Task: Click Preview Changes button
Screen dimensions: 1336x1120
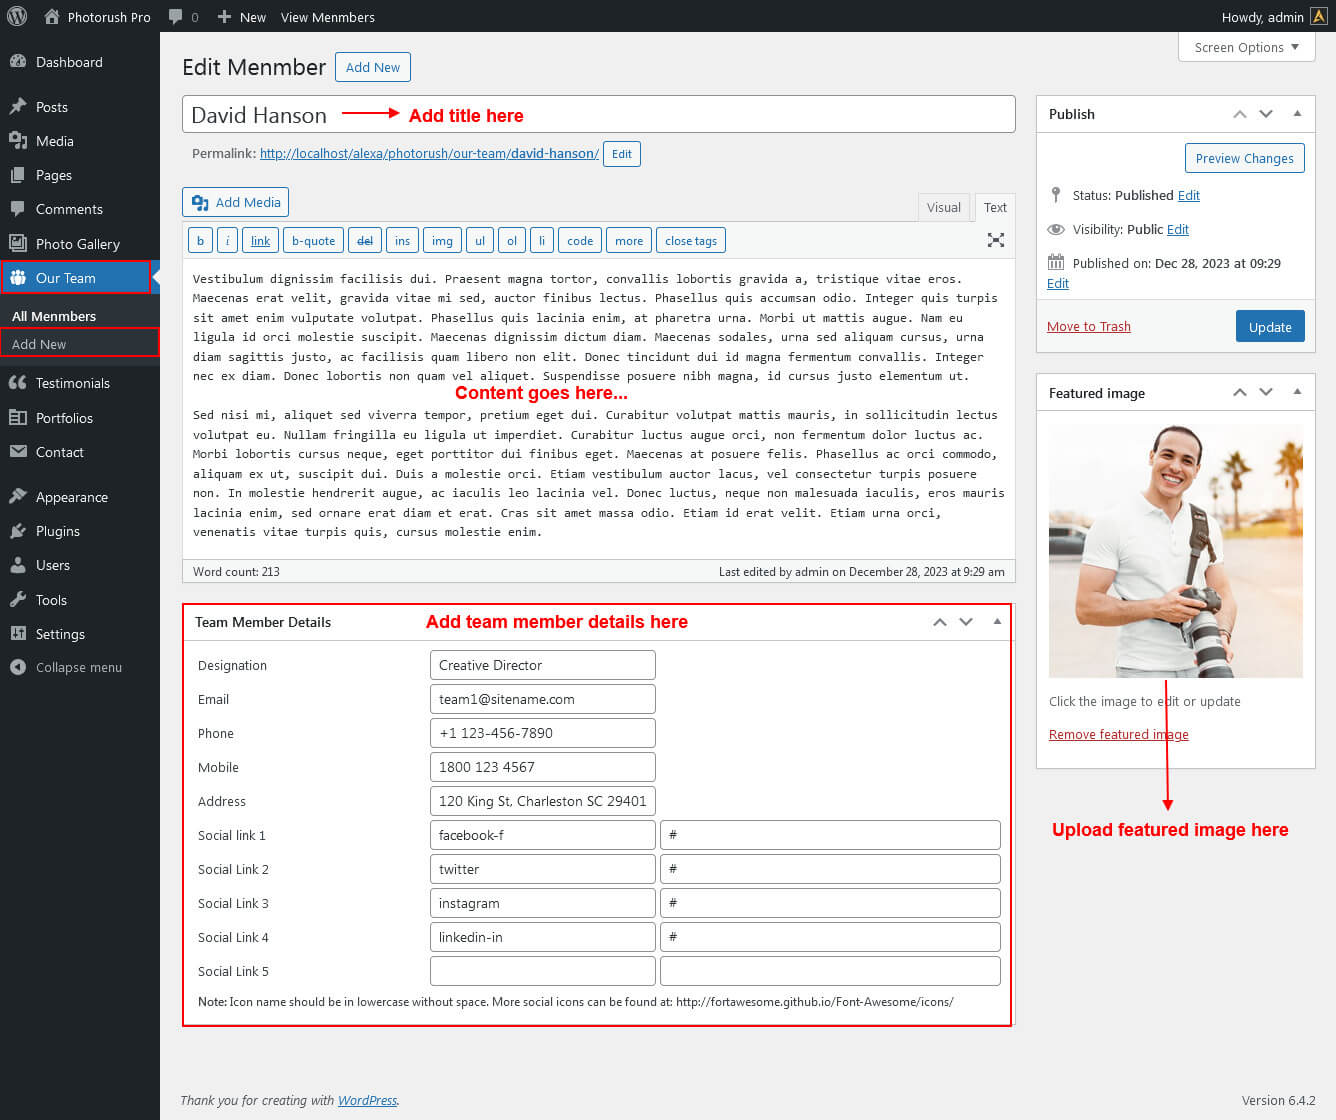Action: 1244,158
